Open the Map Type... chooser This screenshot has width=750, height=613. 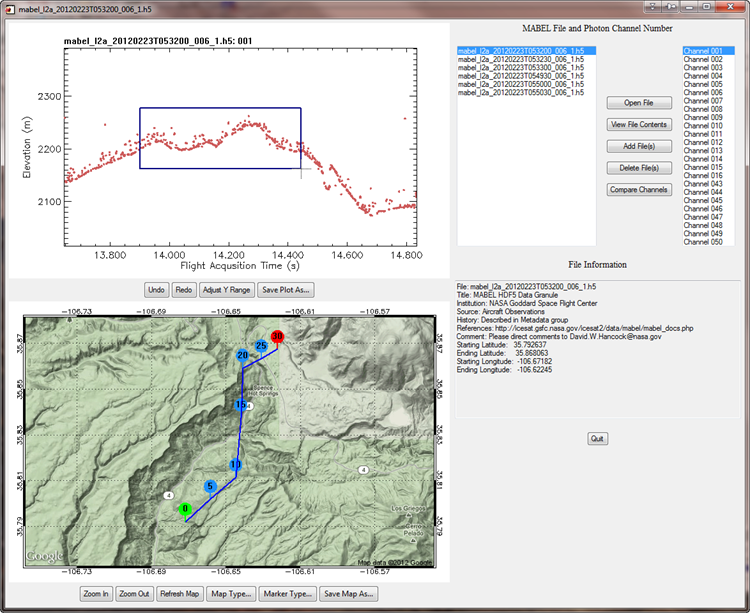pos(232,594)
